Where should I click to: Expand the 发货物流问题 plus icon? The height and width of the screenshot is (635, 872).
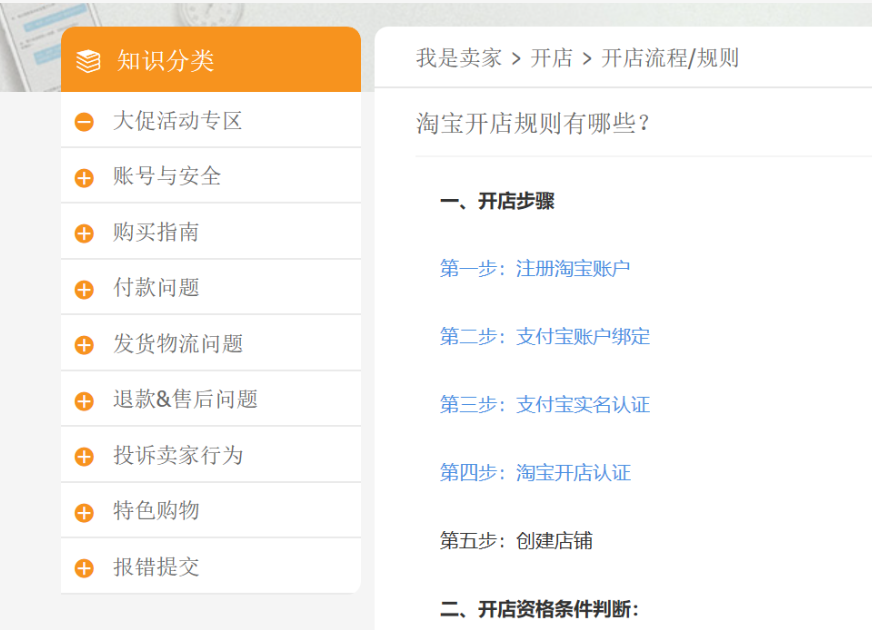(x=84, y=345)
